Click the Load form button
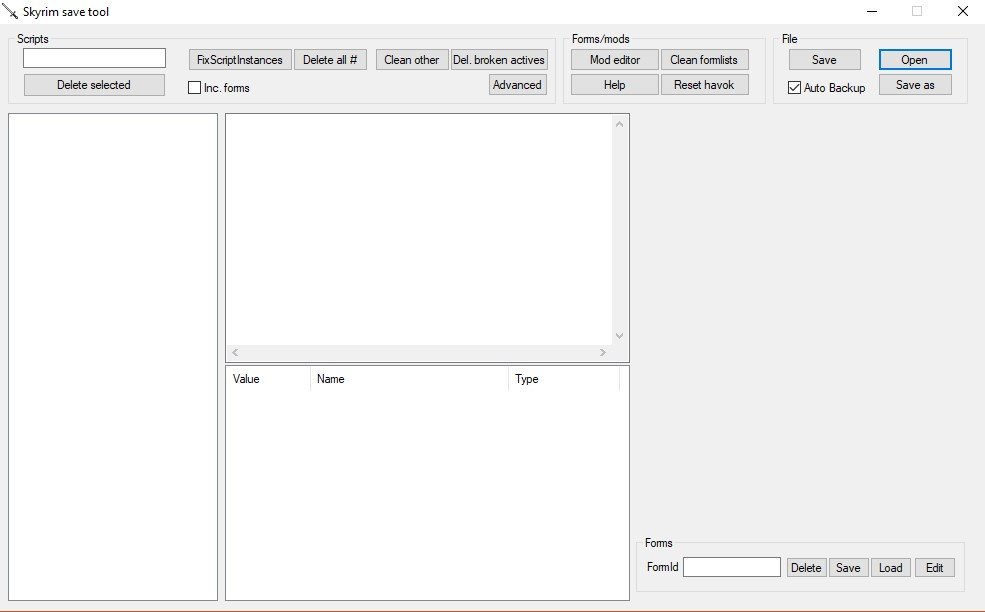Screen dimensions: 985x612 point(891,567)
